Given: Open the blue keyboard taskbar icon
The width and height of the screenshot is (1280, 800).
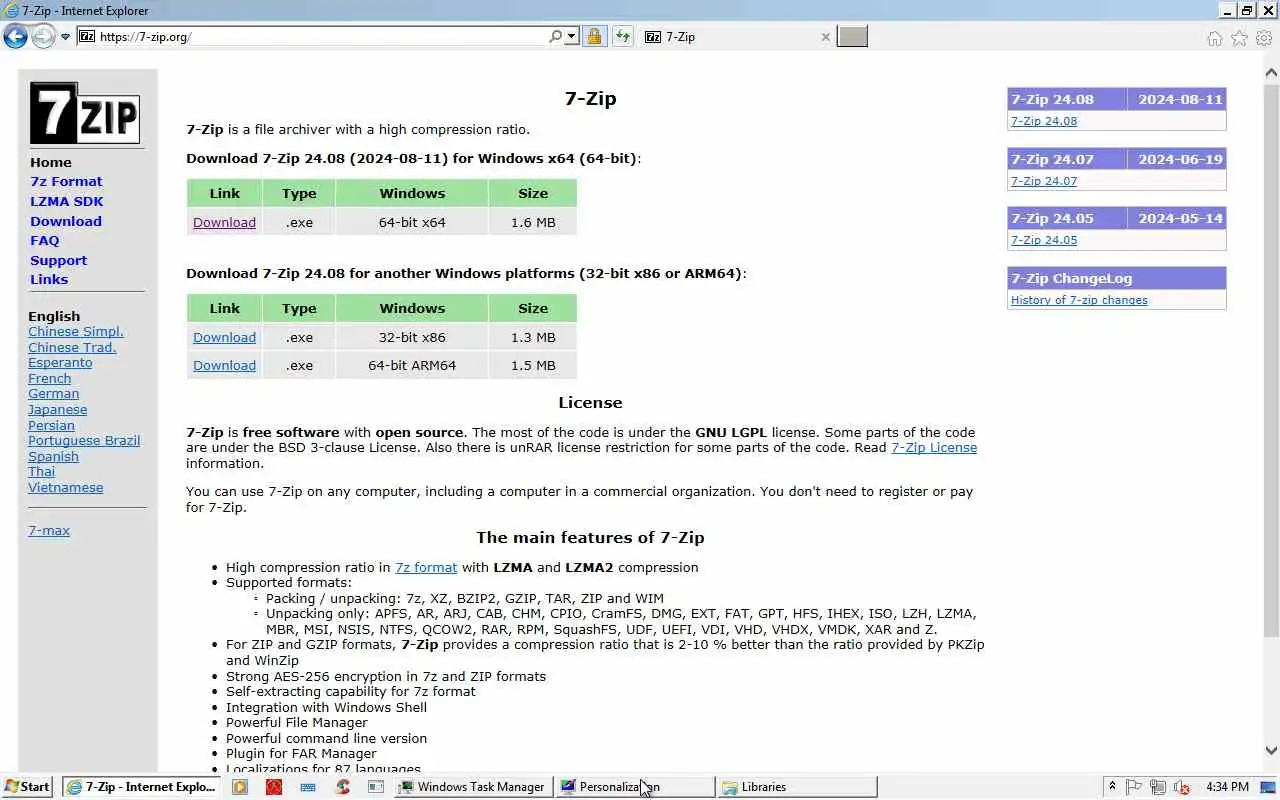Looking at the screenshot, I should click(308, 787).
